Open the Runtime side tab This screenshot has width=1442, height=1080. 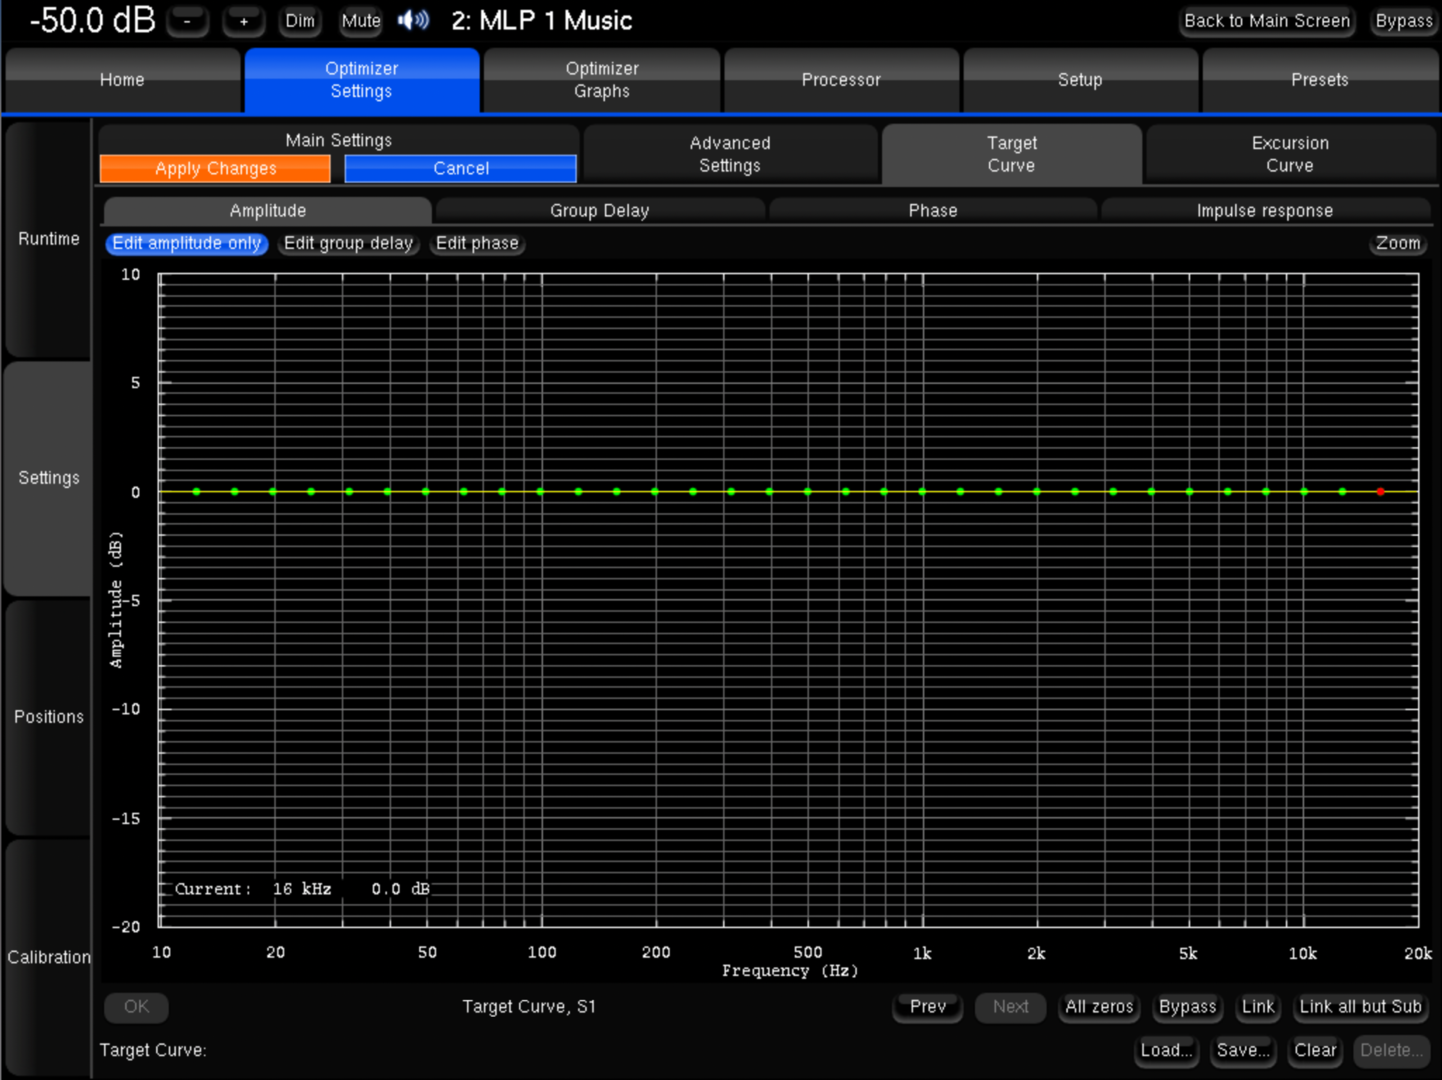coord(48,239)
